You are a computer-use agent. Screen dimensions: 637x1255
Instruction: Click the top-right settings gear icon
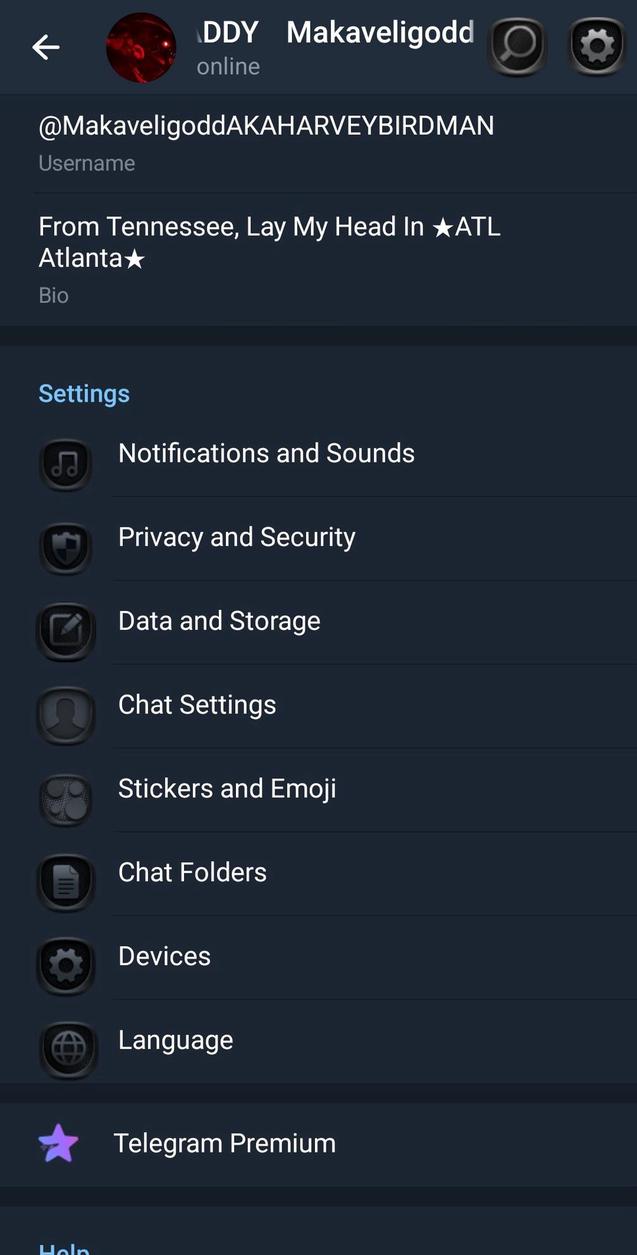596,44
